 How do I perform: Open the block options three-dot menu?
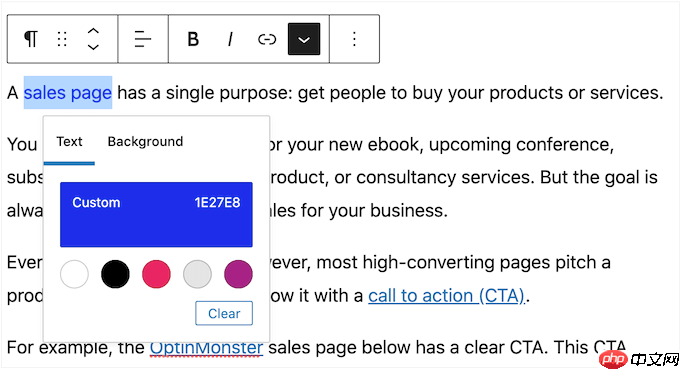[x=354, y=39]
